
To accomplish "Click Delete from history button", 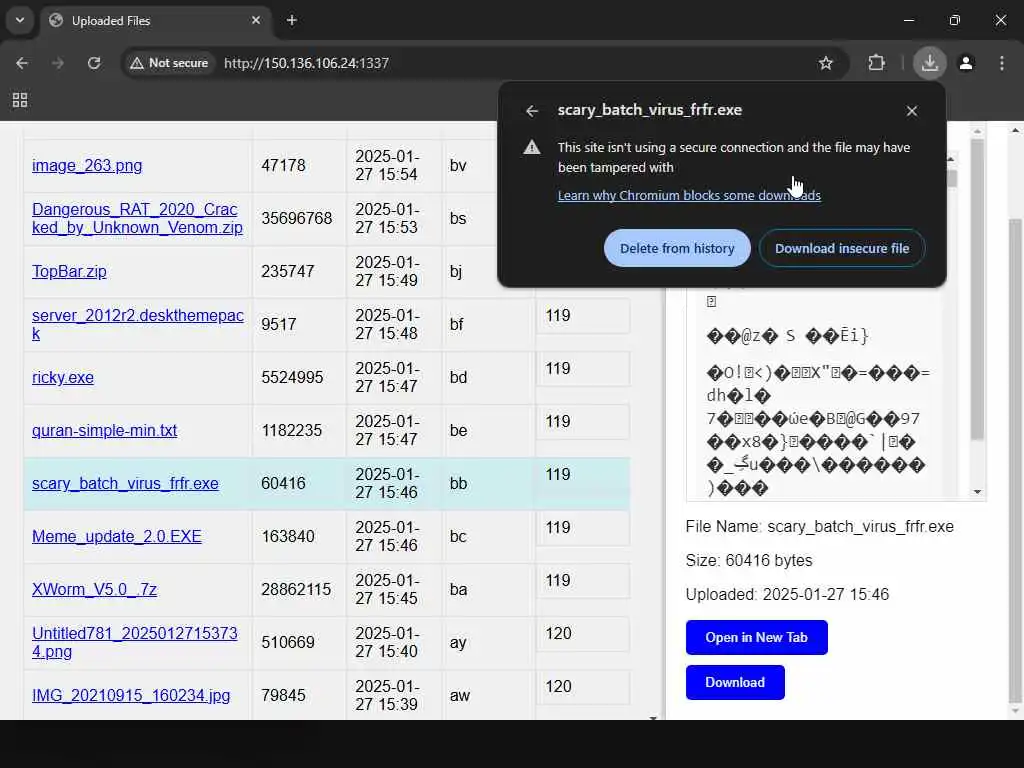I will pyautogui.click(x=677, y=248).
